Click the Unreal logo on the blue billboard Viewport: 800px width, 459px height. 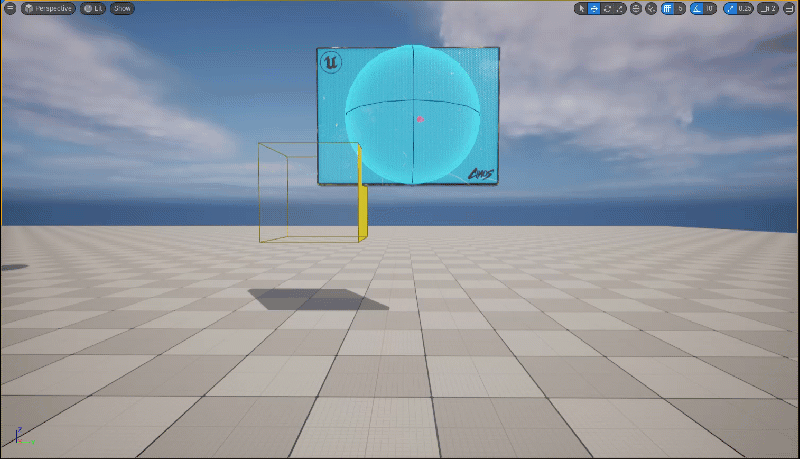coord(331,62)
